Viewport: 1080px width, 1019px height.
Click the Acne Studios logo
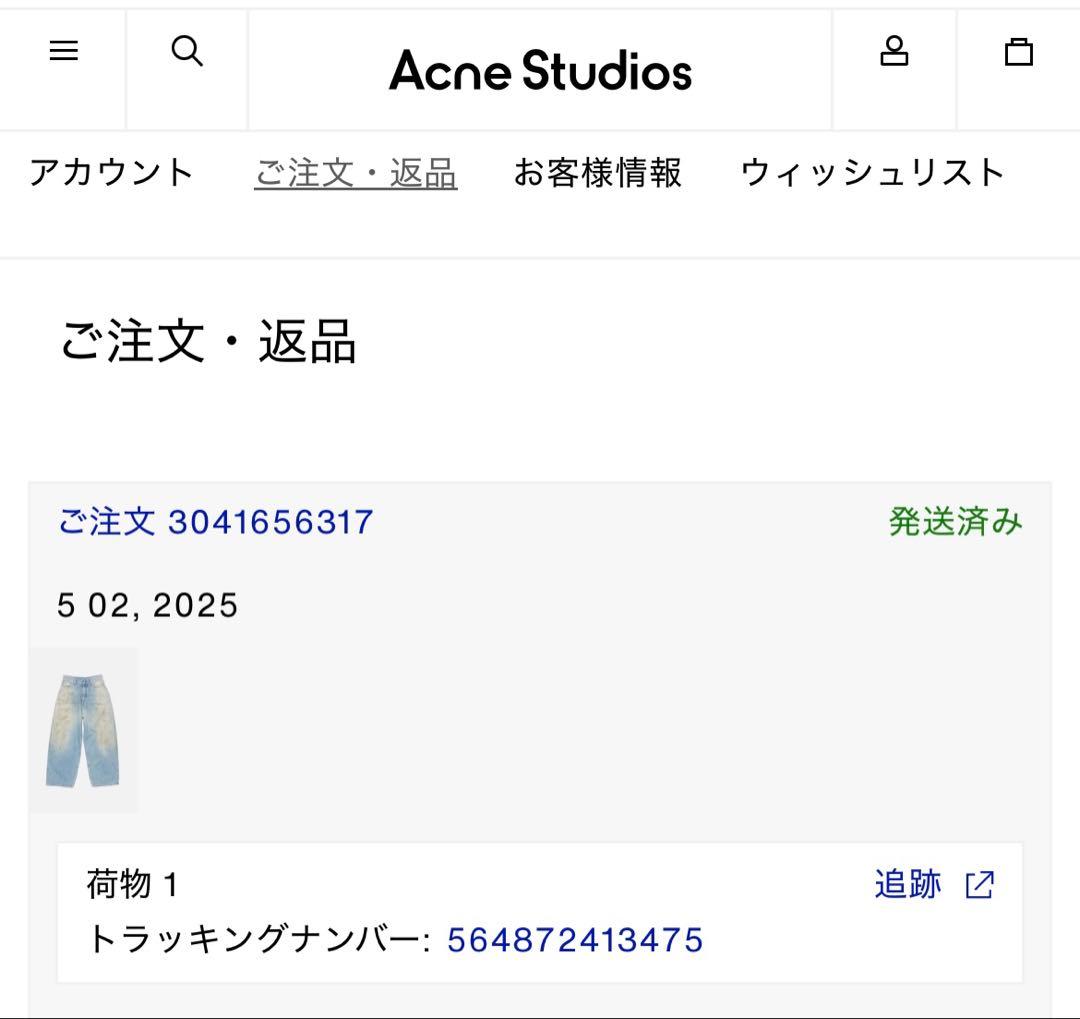click(x=540, y=70)
